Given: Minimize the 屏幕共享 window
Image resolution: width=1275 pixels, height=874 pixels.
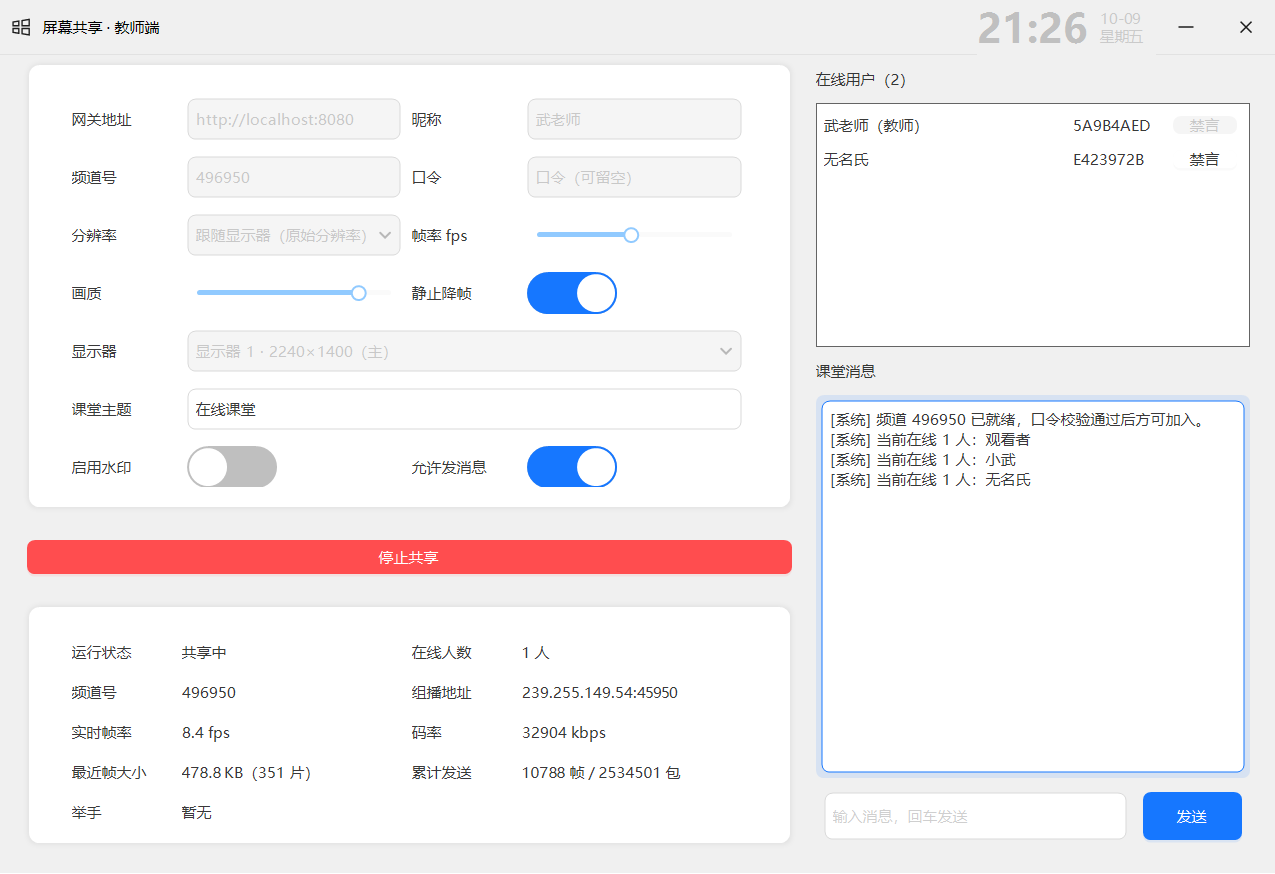Looking at the screenshot, I should 1186,27.
